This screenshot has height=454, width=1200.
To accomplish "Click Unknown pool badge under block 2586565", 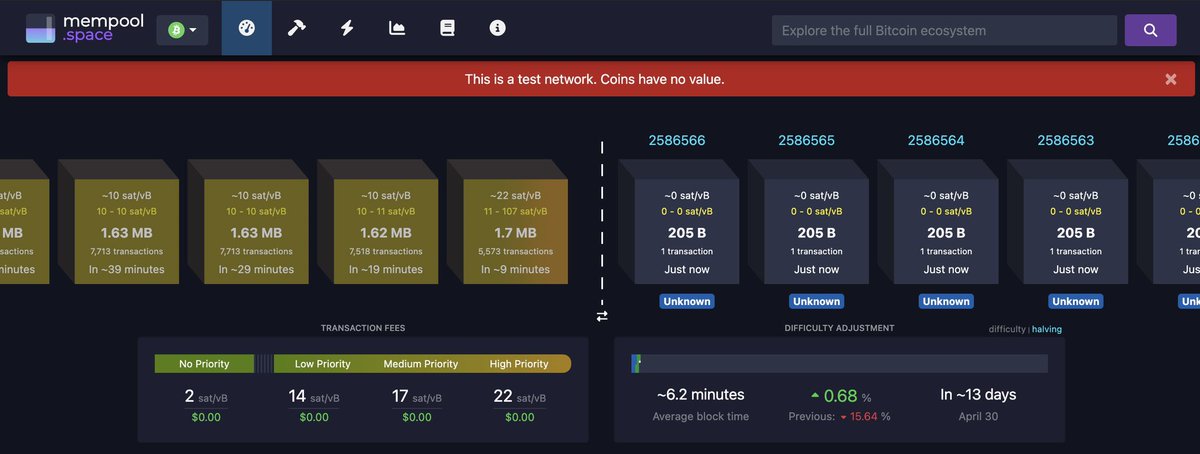I will pyautogui.click(x=817, y=301).
